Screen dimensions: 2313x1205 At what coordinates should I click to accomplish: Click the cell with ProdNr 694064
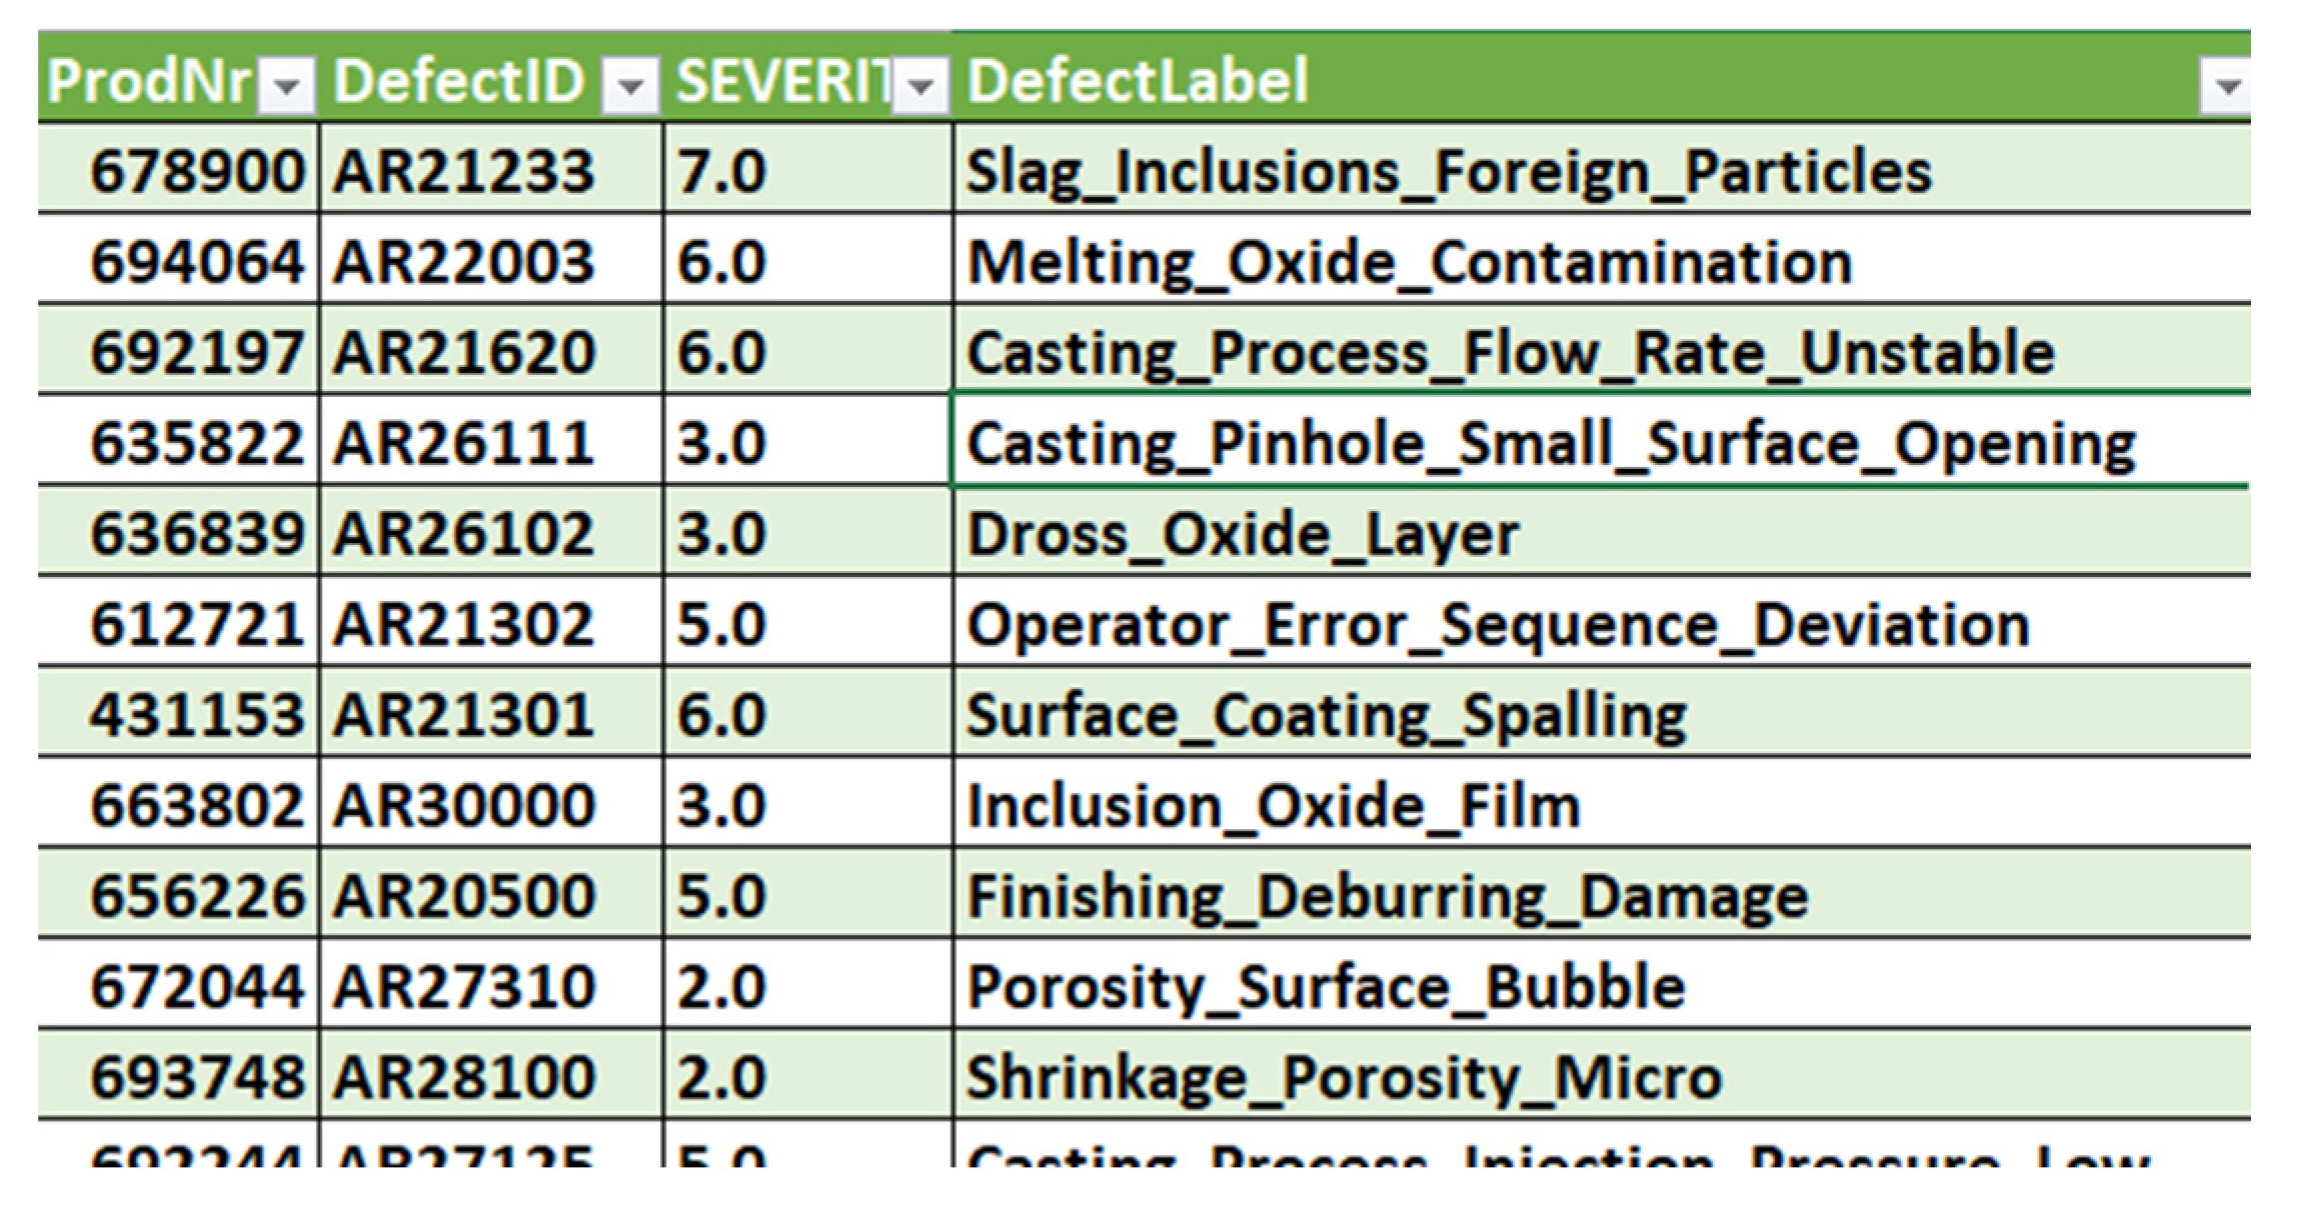click(x=178, y=258)
